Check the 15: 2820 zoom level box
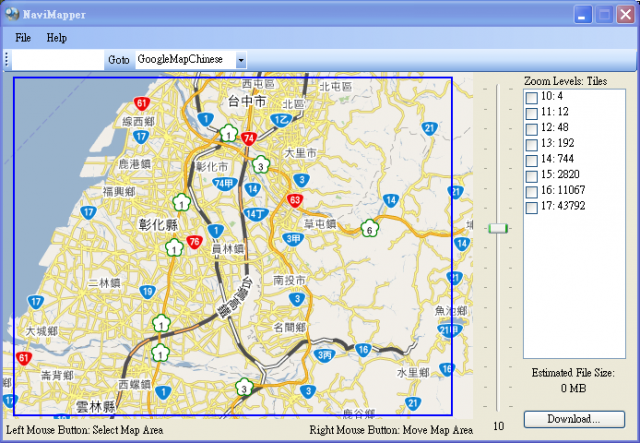640x443 pixels. [531, 176]
